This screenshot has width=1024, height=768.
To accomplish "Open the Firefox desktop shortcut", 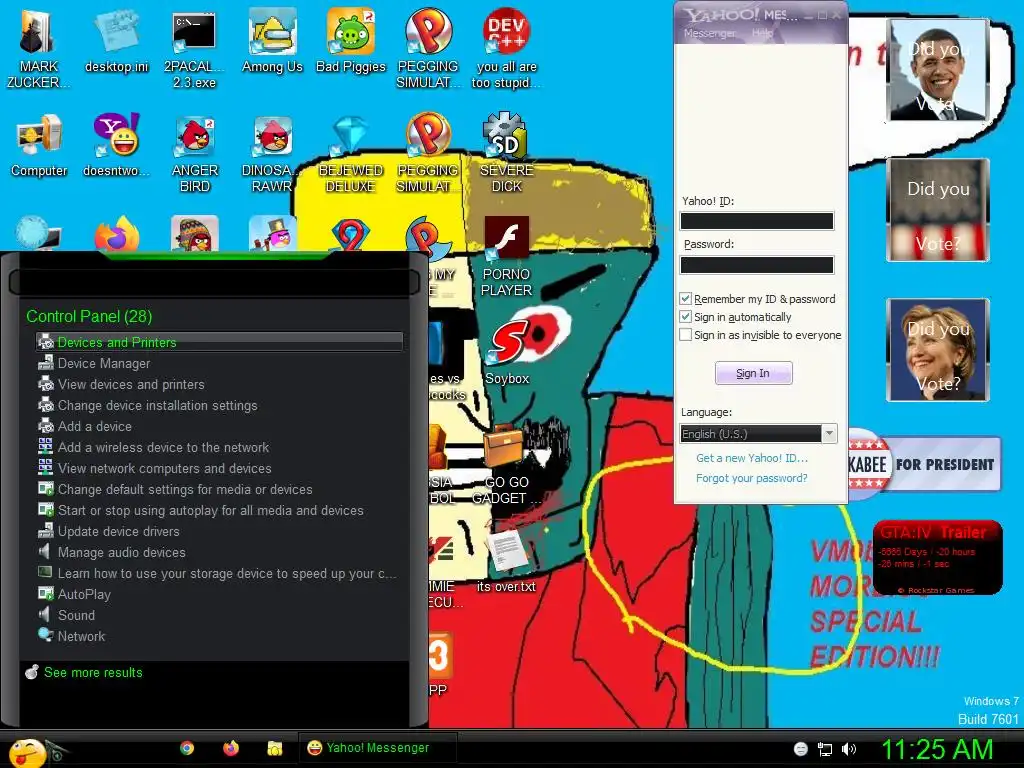I will [x=116, y=235].
